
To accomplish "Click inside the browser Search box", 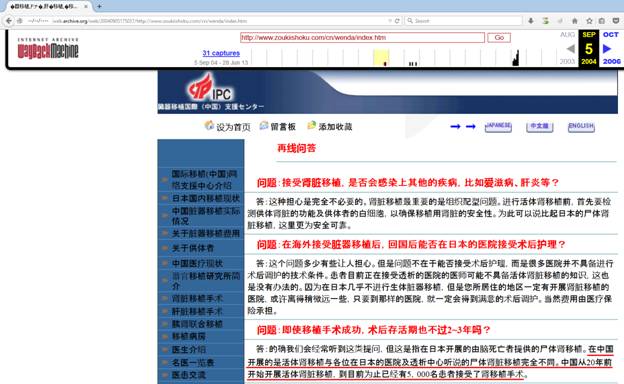I will pyautogui.click(x=464, y=21).
